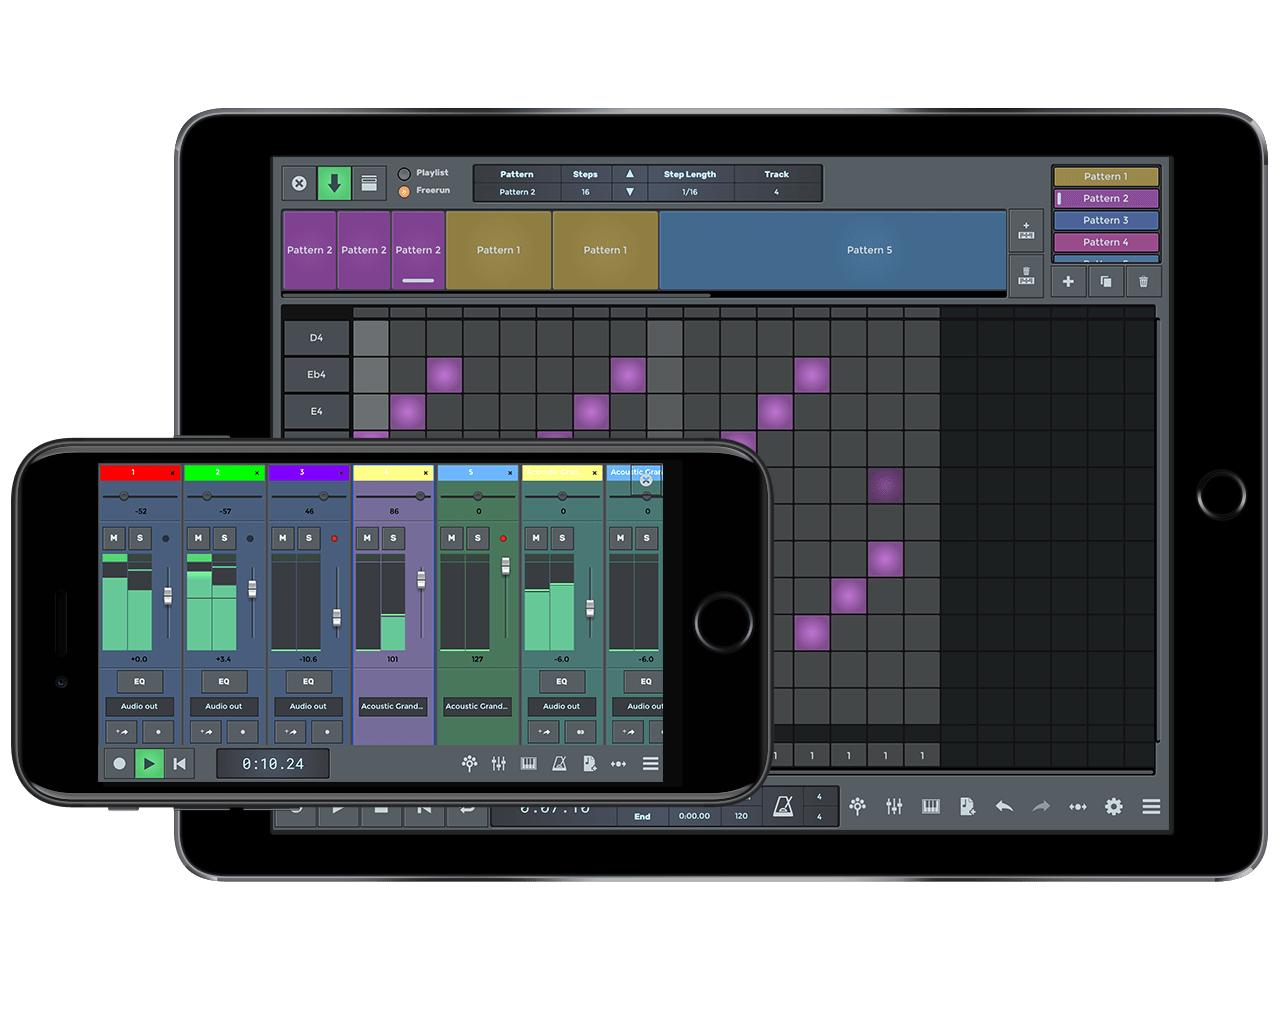
Task: Click the D4 note key on the tablet
Action: click(x=316, y=338)
